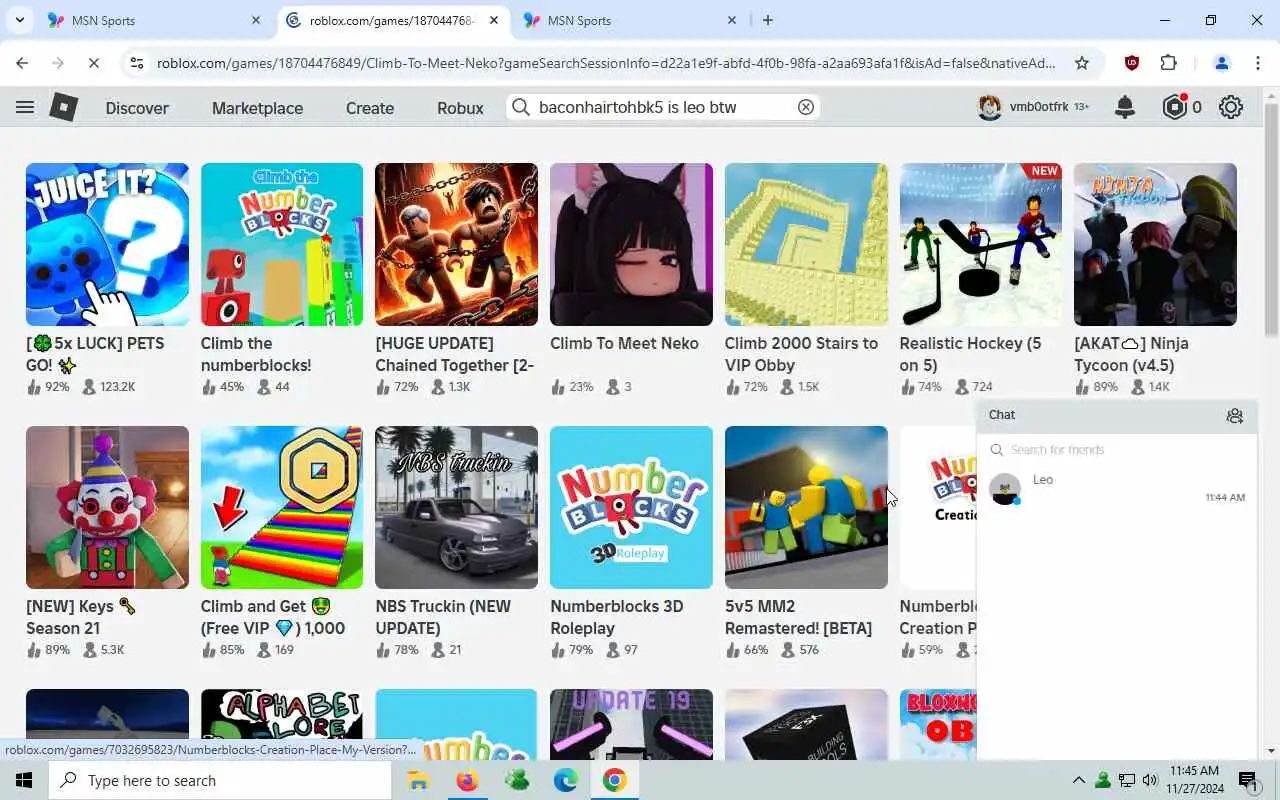Viewport: 1280px width, 800px height.
Task: Click the search magnifier icon in Roblox
Action: pyautogui.click(x=520, y=107)
